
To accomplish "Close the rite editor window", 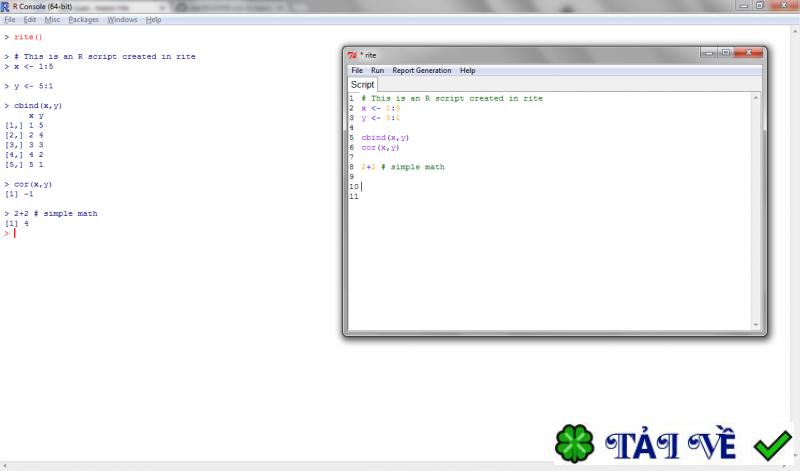I will click(748, 53).
